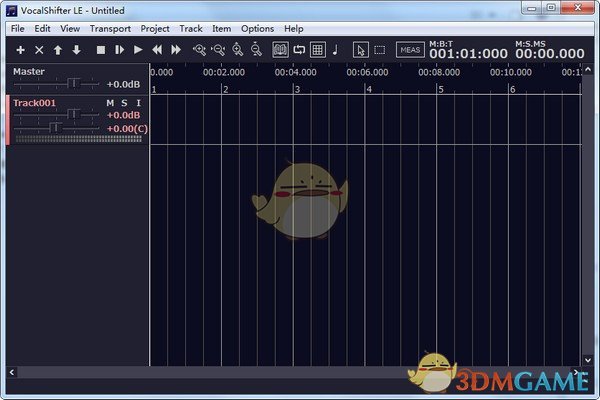Open the View menu
Viewport: 600px width, 400px height.
tap(70, 29)
